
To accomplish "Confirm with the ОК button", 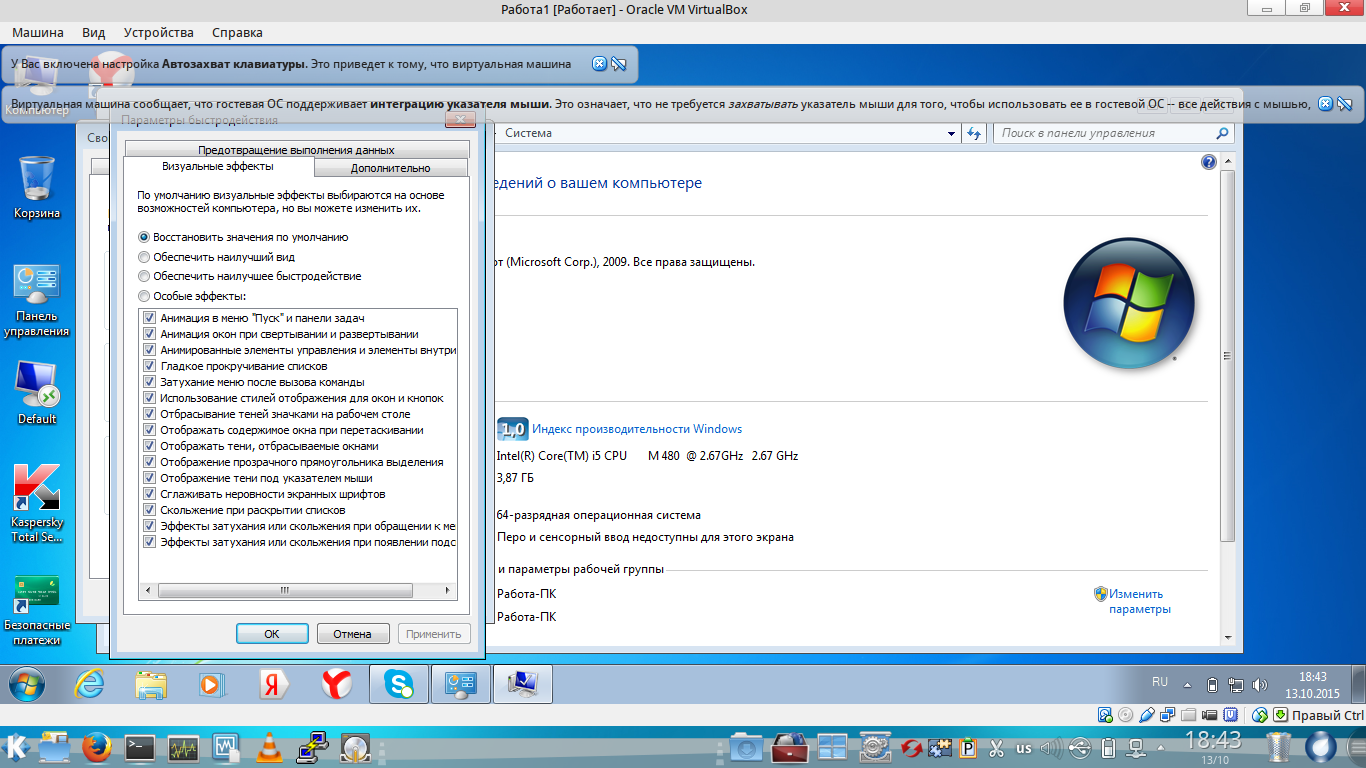I will (272, 633).
